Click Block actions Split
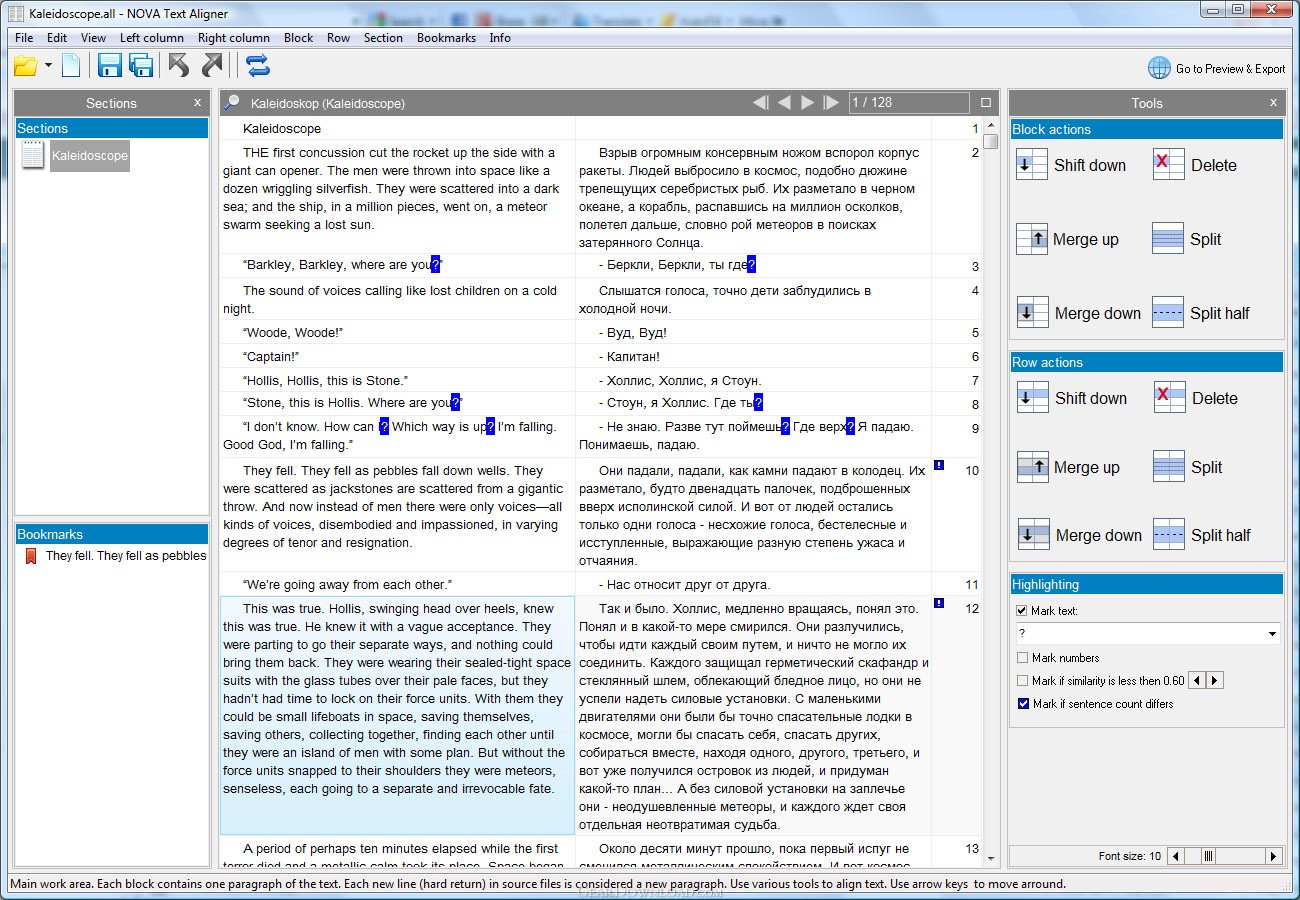Viewport: 1300px width, 900px height. (1187, 239)
